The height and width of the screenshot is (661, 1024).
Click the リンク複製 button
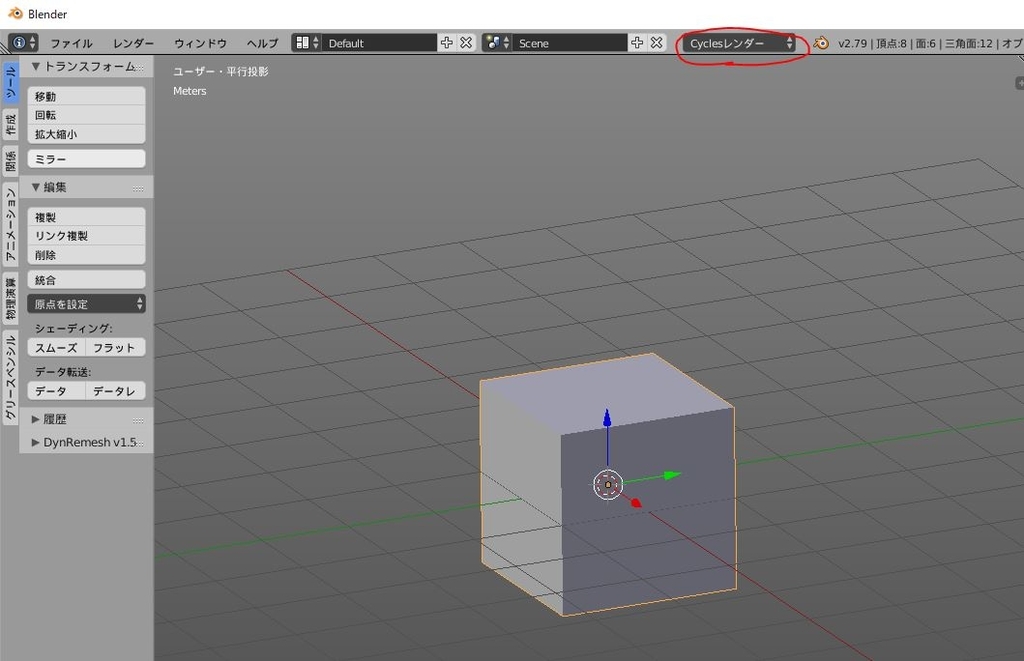(x=86, y=236)
